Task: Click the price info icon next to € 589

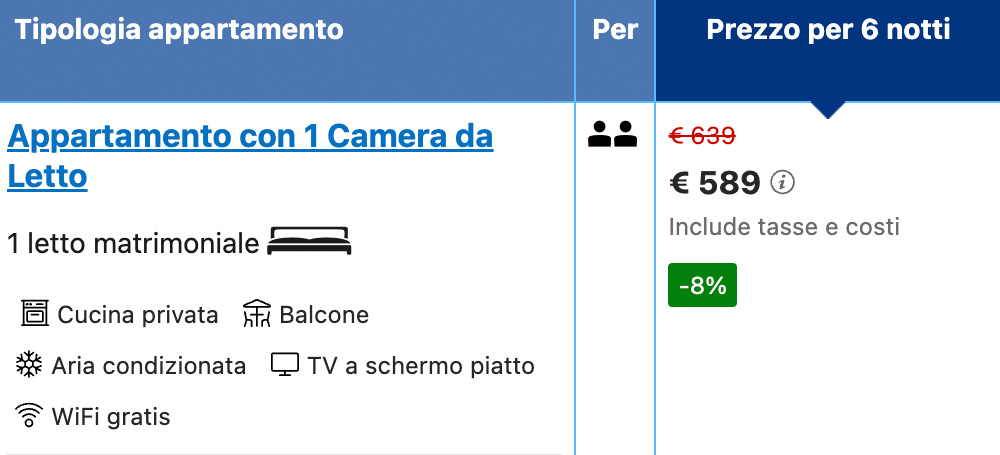Action: point(785,183)
